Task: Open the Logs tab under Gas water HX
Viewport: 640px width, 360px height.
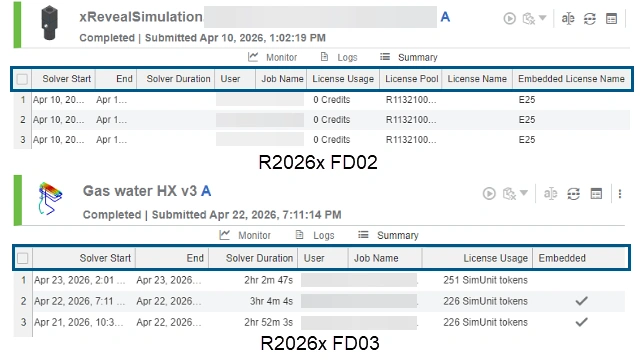Action: [x=315, y=235]
